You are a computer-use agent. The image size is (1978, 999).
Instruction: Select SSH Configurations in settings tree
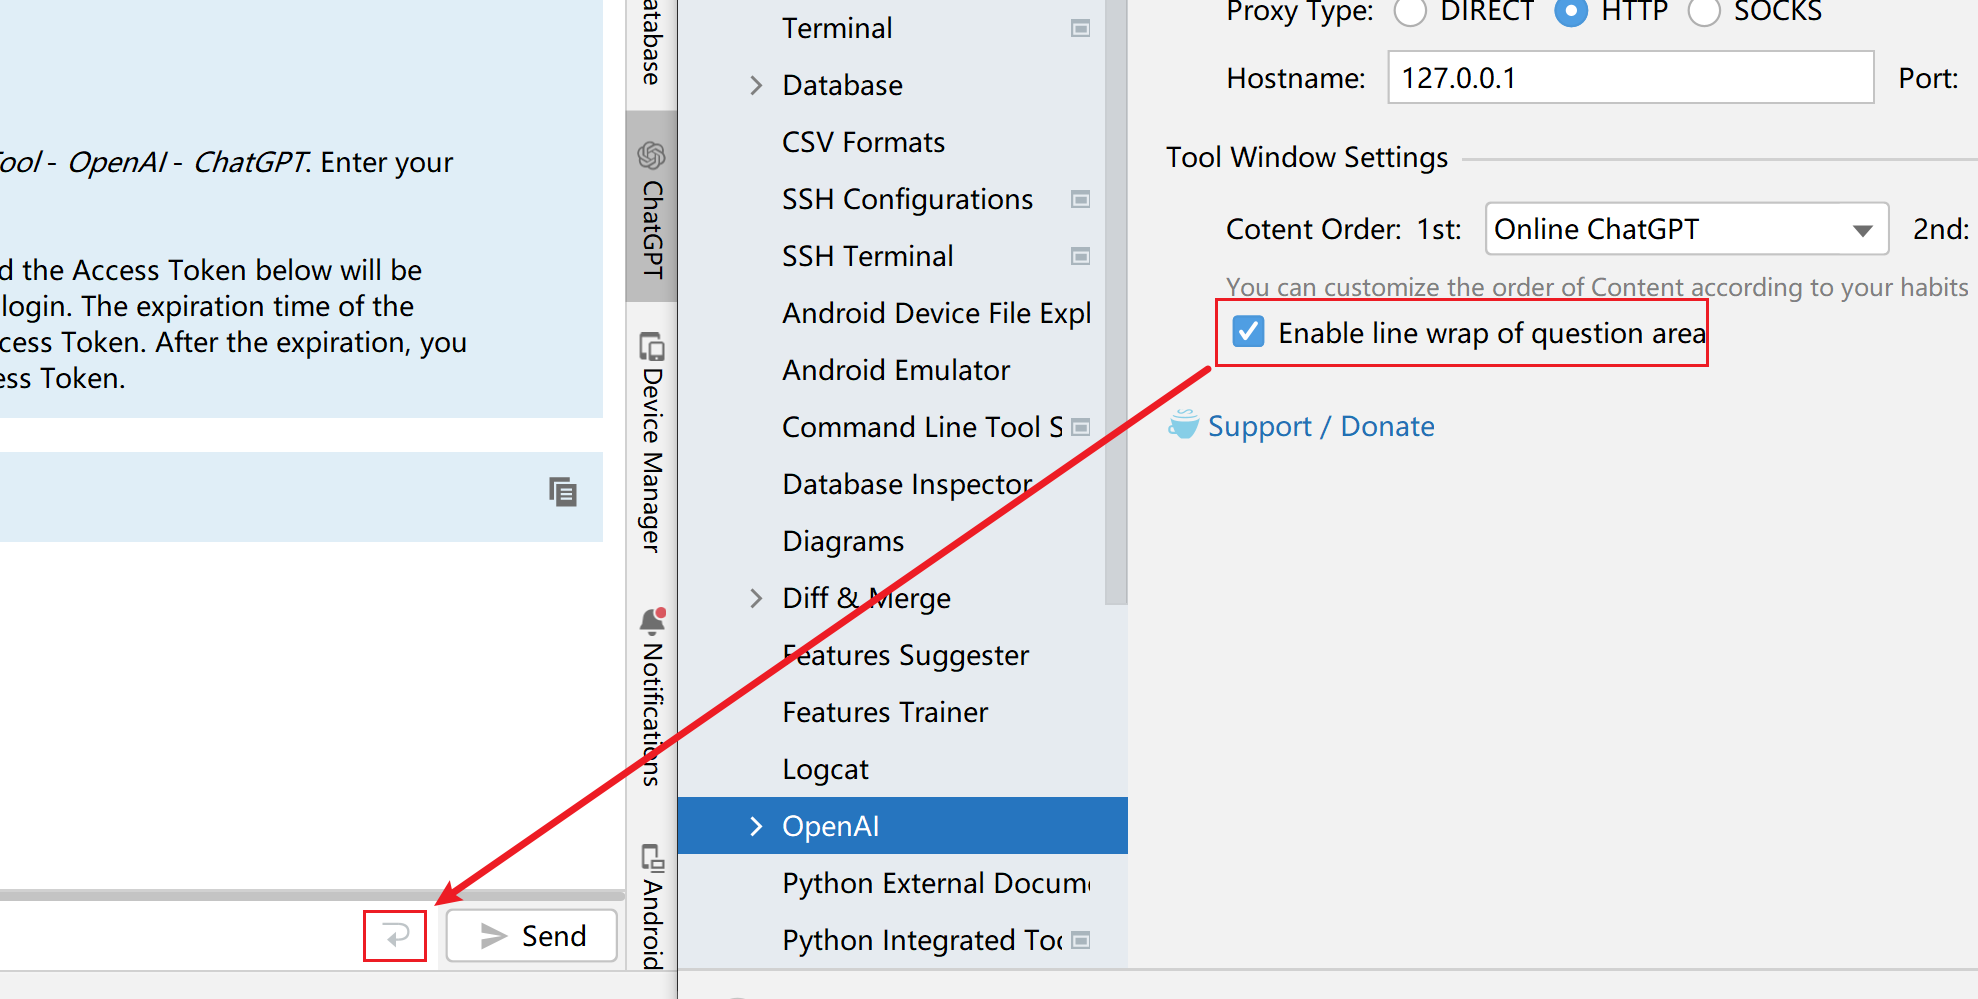tap(907, 199)
